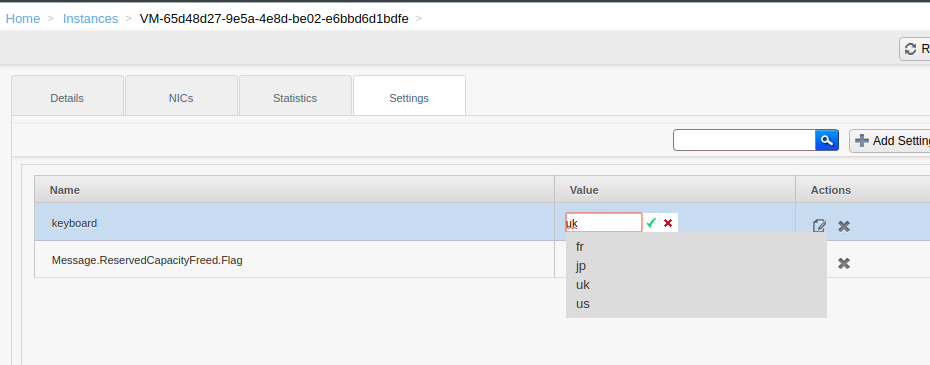Viewport: 930px width, 365px height.
Task: Delete the Message.ReservedCapacityFreed.Flag setting
Action: (843, 264)
